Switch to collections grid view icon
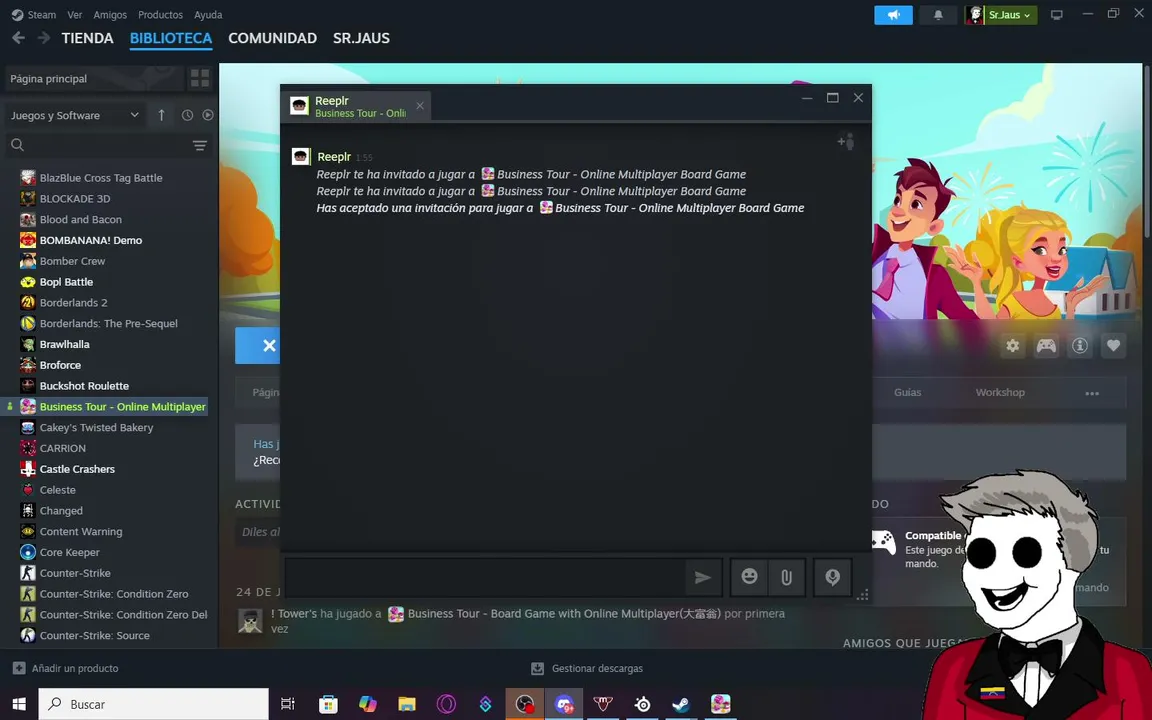1152x720 pixels. click(x=200, y=79)
